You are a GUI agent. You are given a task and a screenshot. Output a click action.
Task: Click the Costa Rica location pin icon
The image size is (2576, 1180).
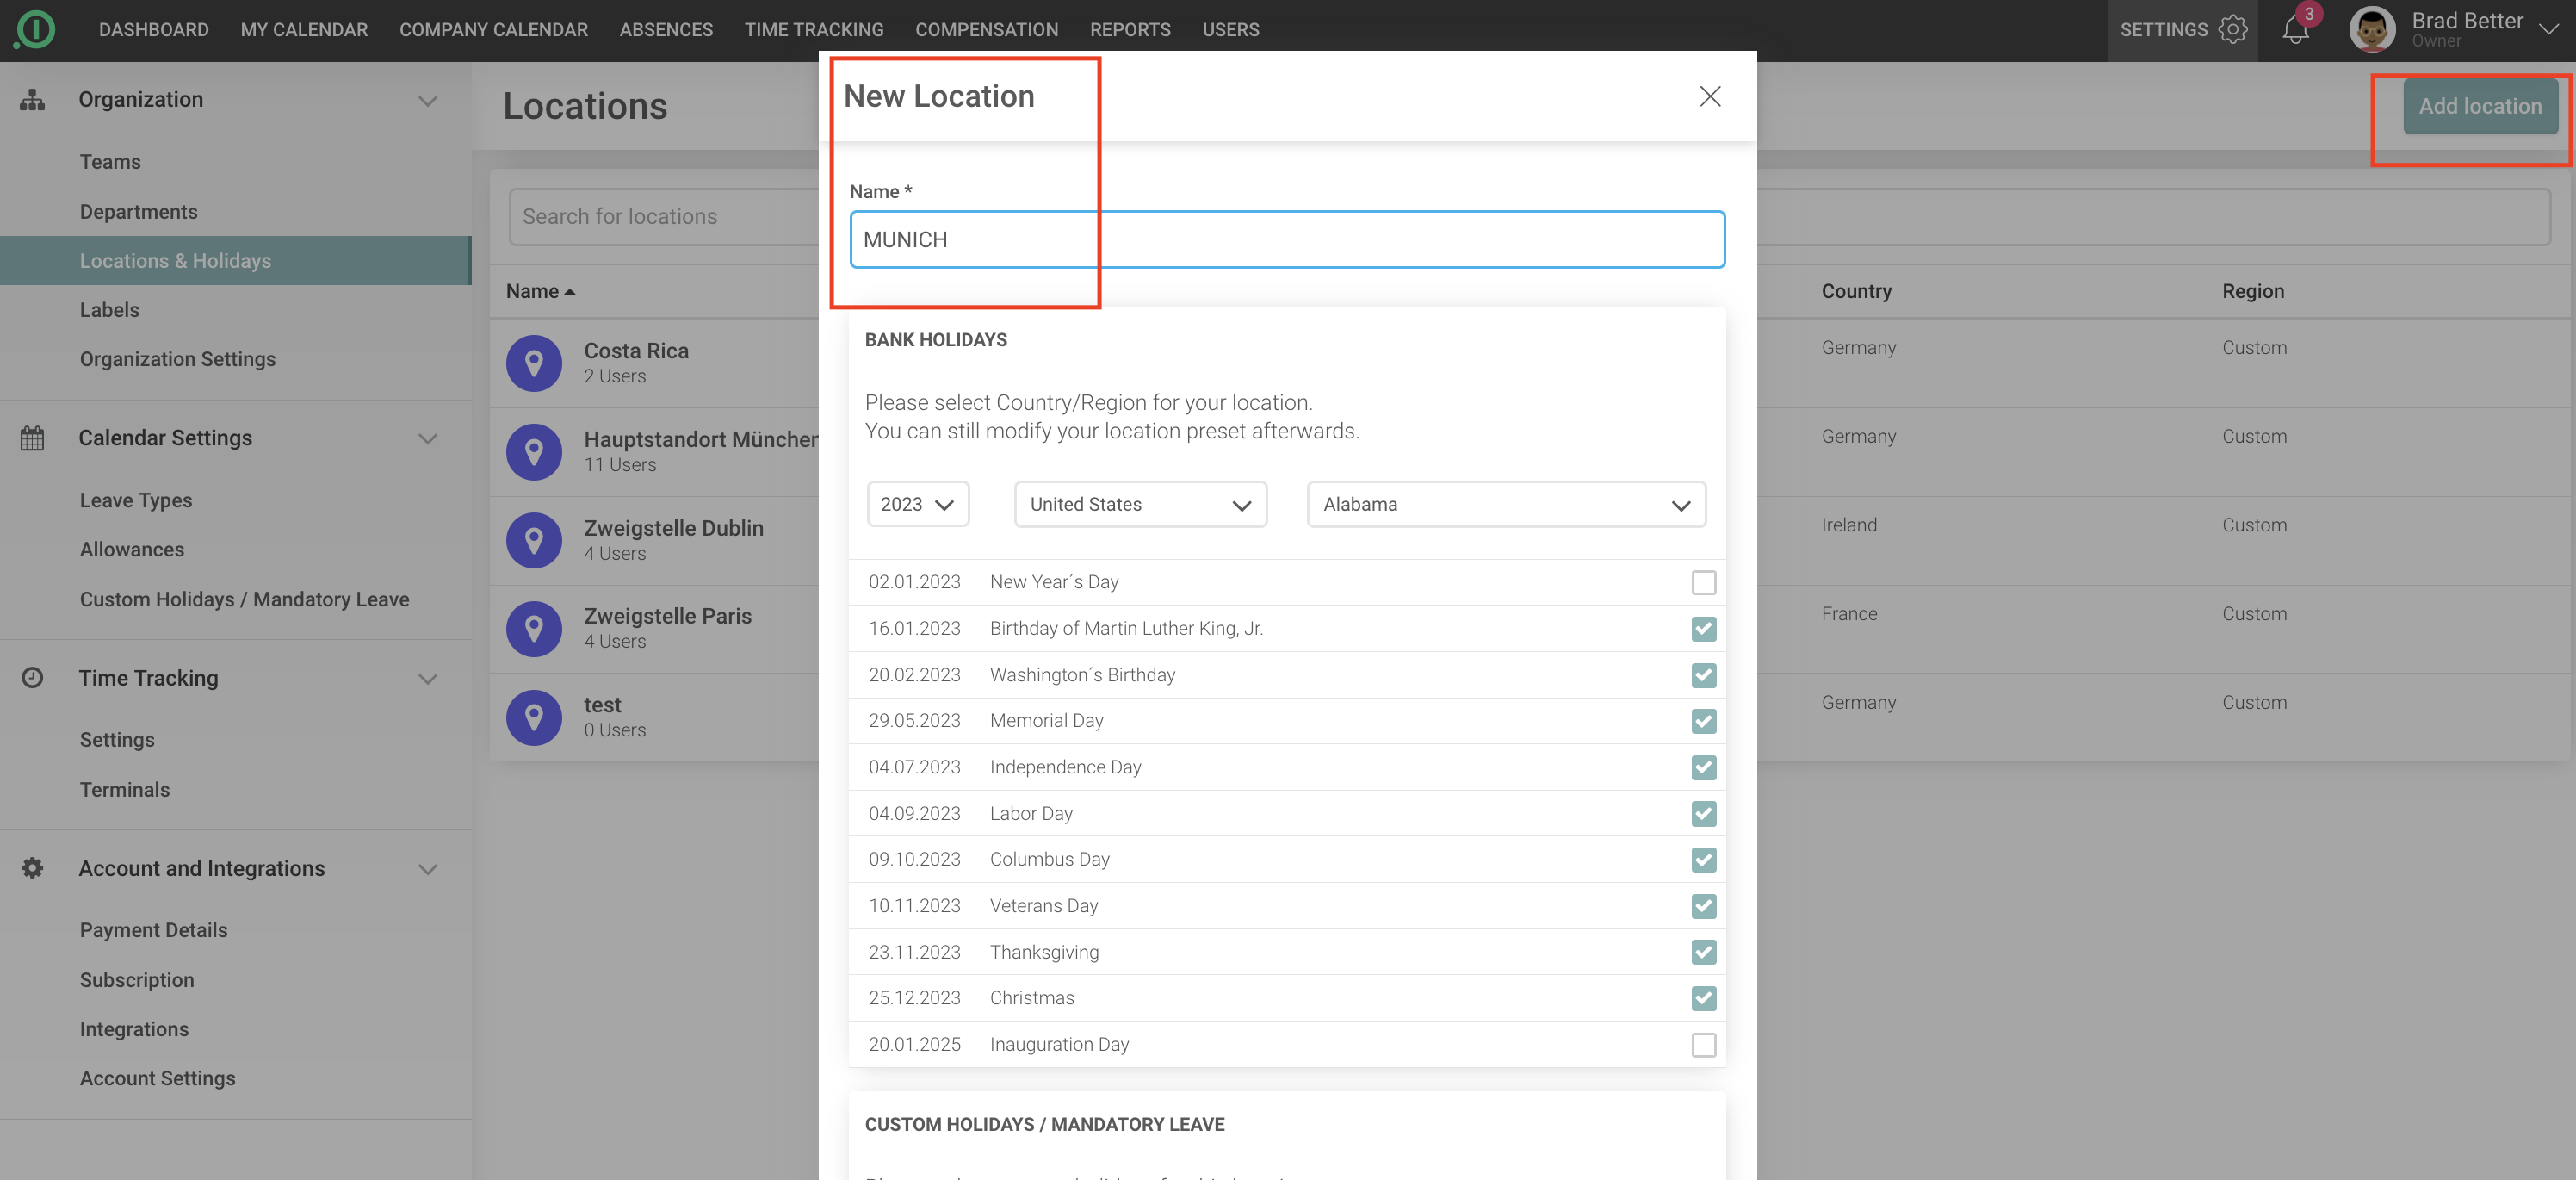click(x=534, y=363)
